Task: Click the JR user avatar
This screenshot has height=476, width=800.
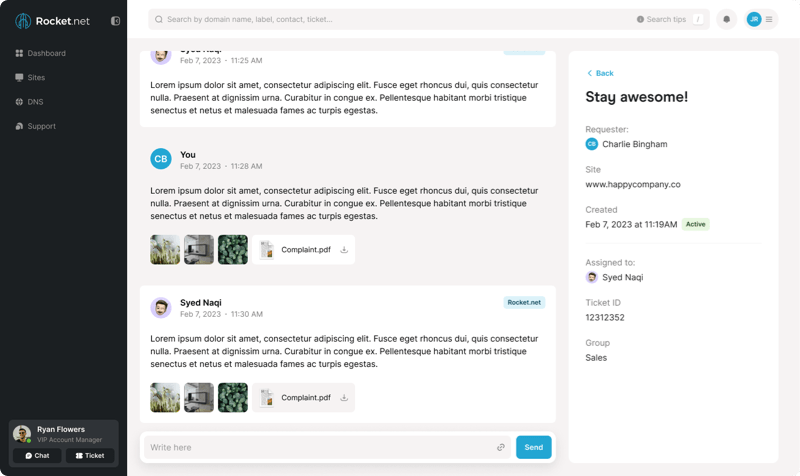Action: point(754,19)
